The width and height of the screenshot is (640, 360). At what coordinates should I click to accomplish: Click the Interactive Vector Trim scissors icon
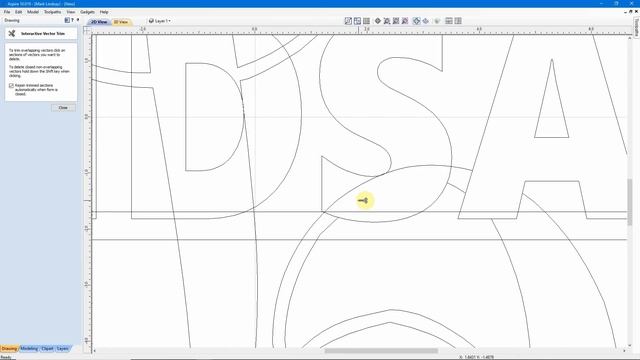[12, 33]
